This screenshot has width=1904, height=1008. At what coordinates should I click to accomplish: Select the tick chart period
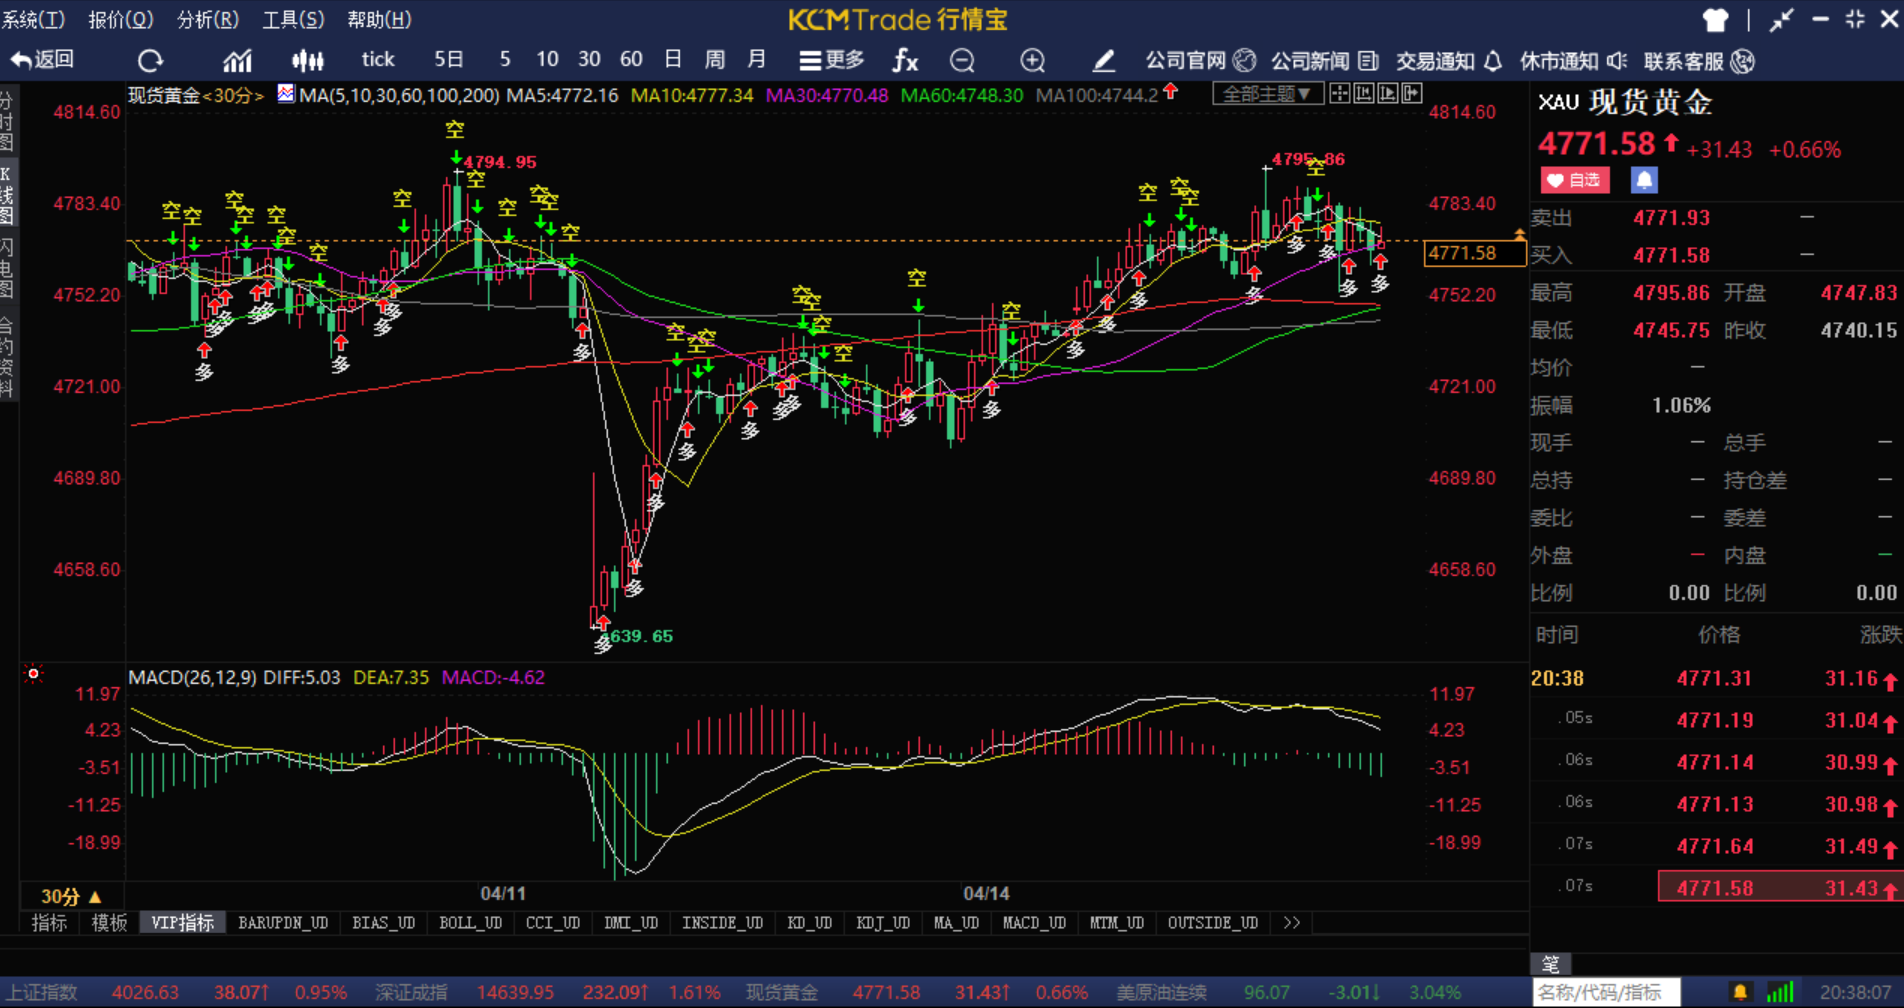[x=378, y=60]
